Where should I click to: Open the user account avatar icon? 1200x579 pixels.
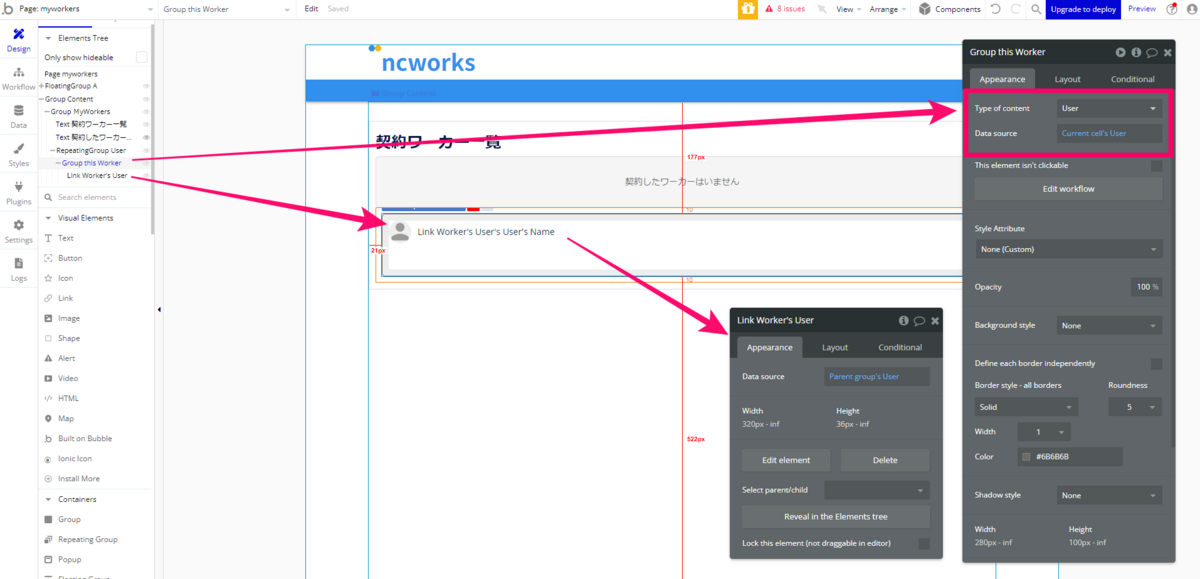[x=1190, y=9]
